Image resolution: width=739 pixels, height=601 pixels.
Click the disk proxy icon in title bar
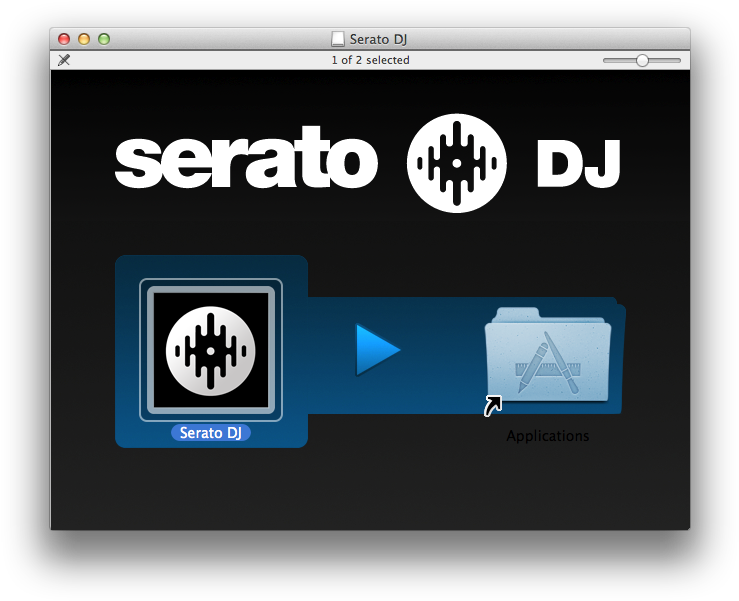pos(337,39)
